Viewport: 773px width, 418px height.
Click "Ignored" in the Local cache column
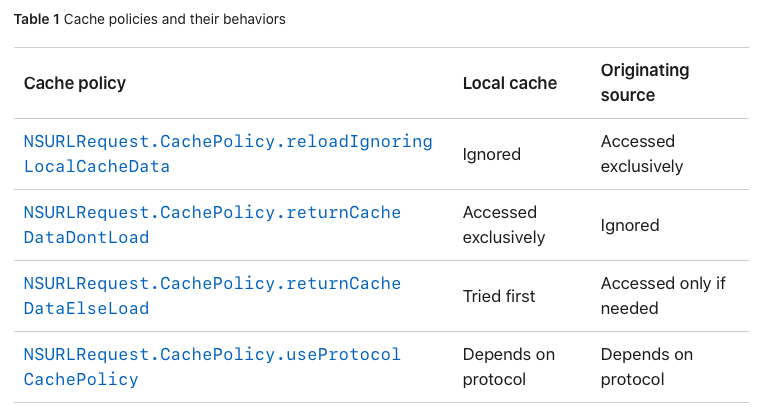(x=491, y=155)
